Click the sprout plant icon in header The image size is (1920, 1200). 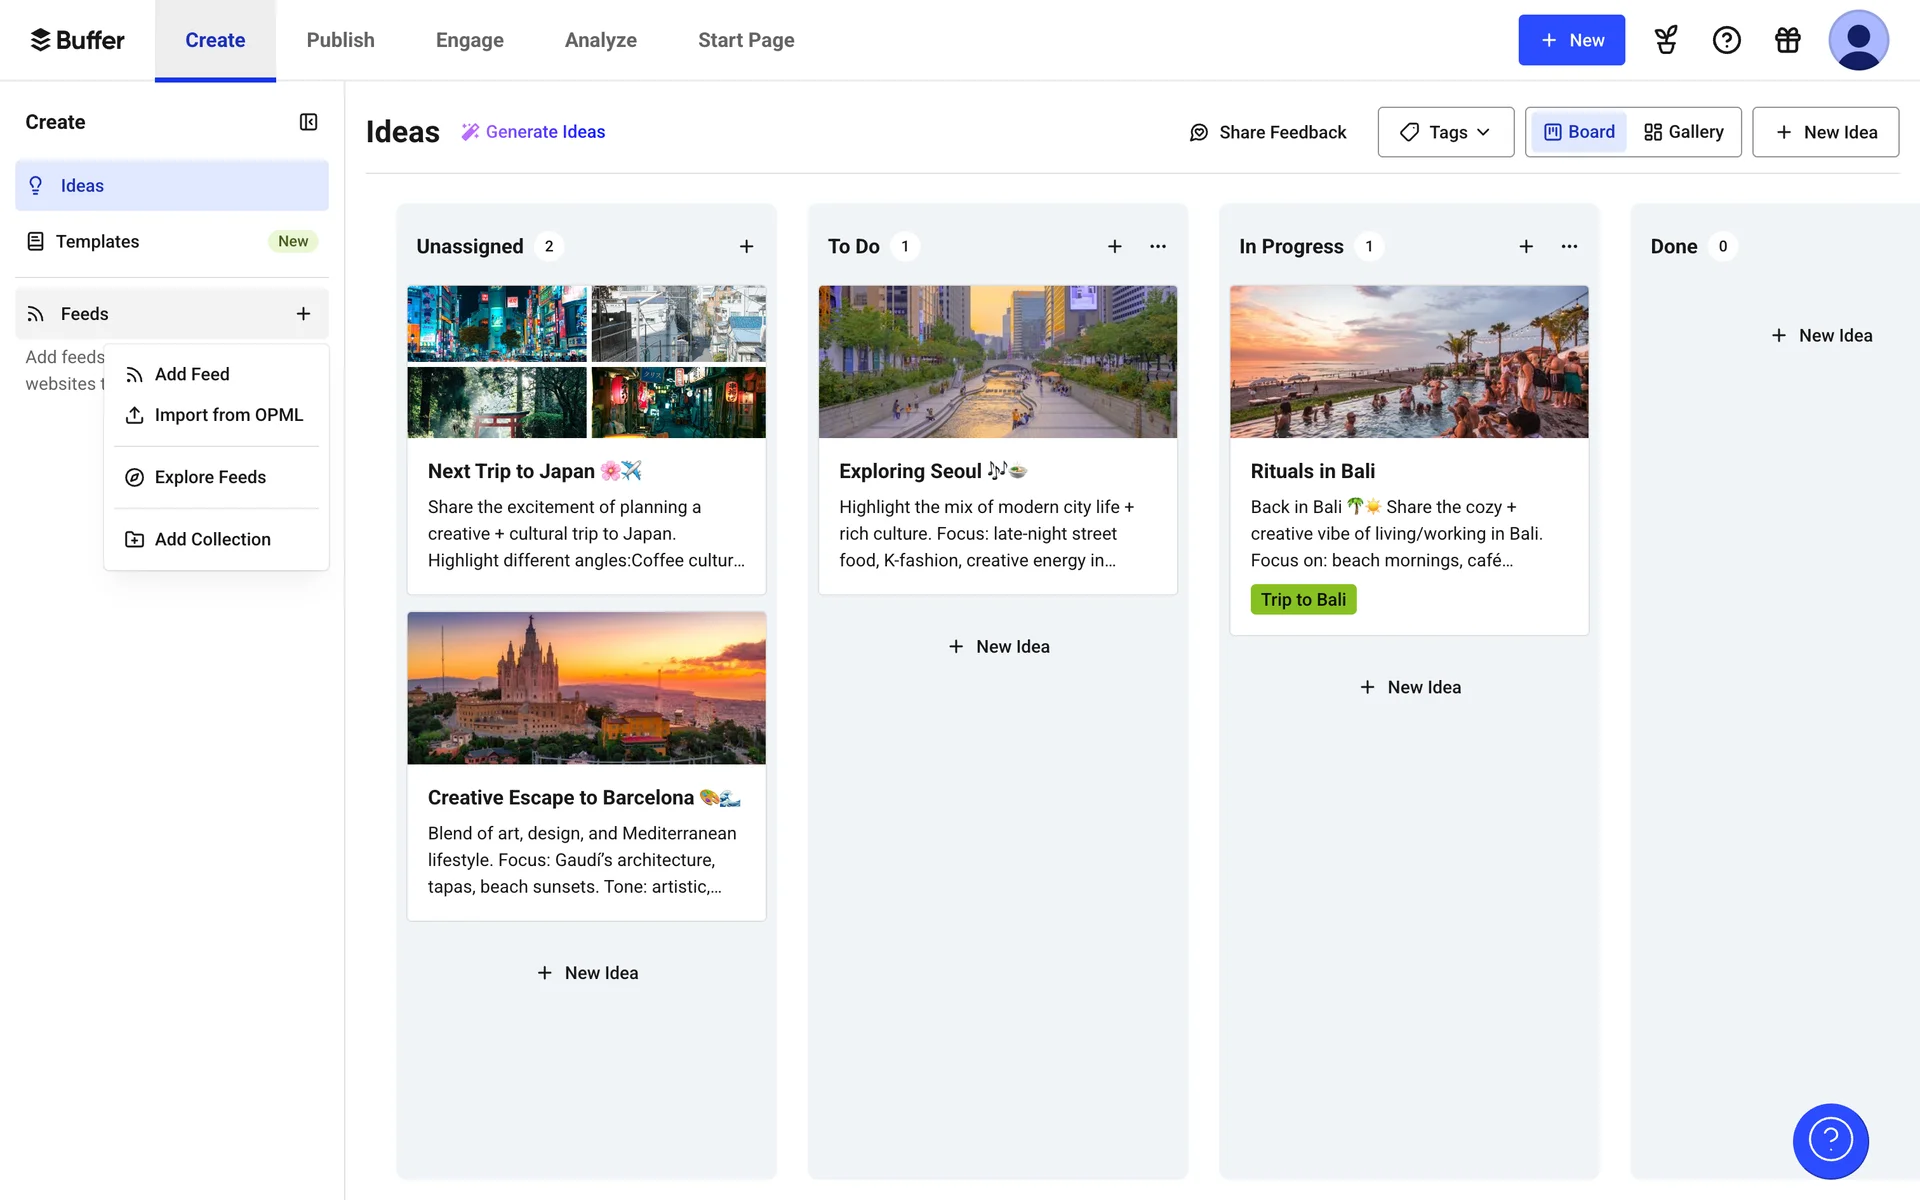click(1665, 40)
